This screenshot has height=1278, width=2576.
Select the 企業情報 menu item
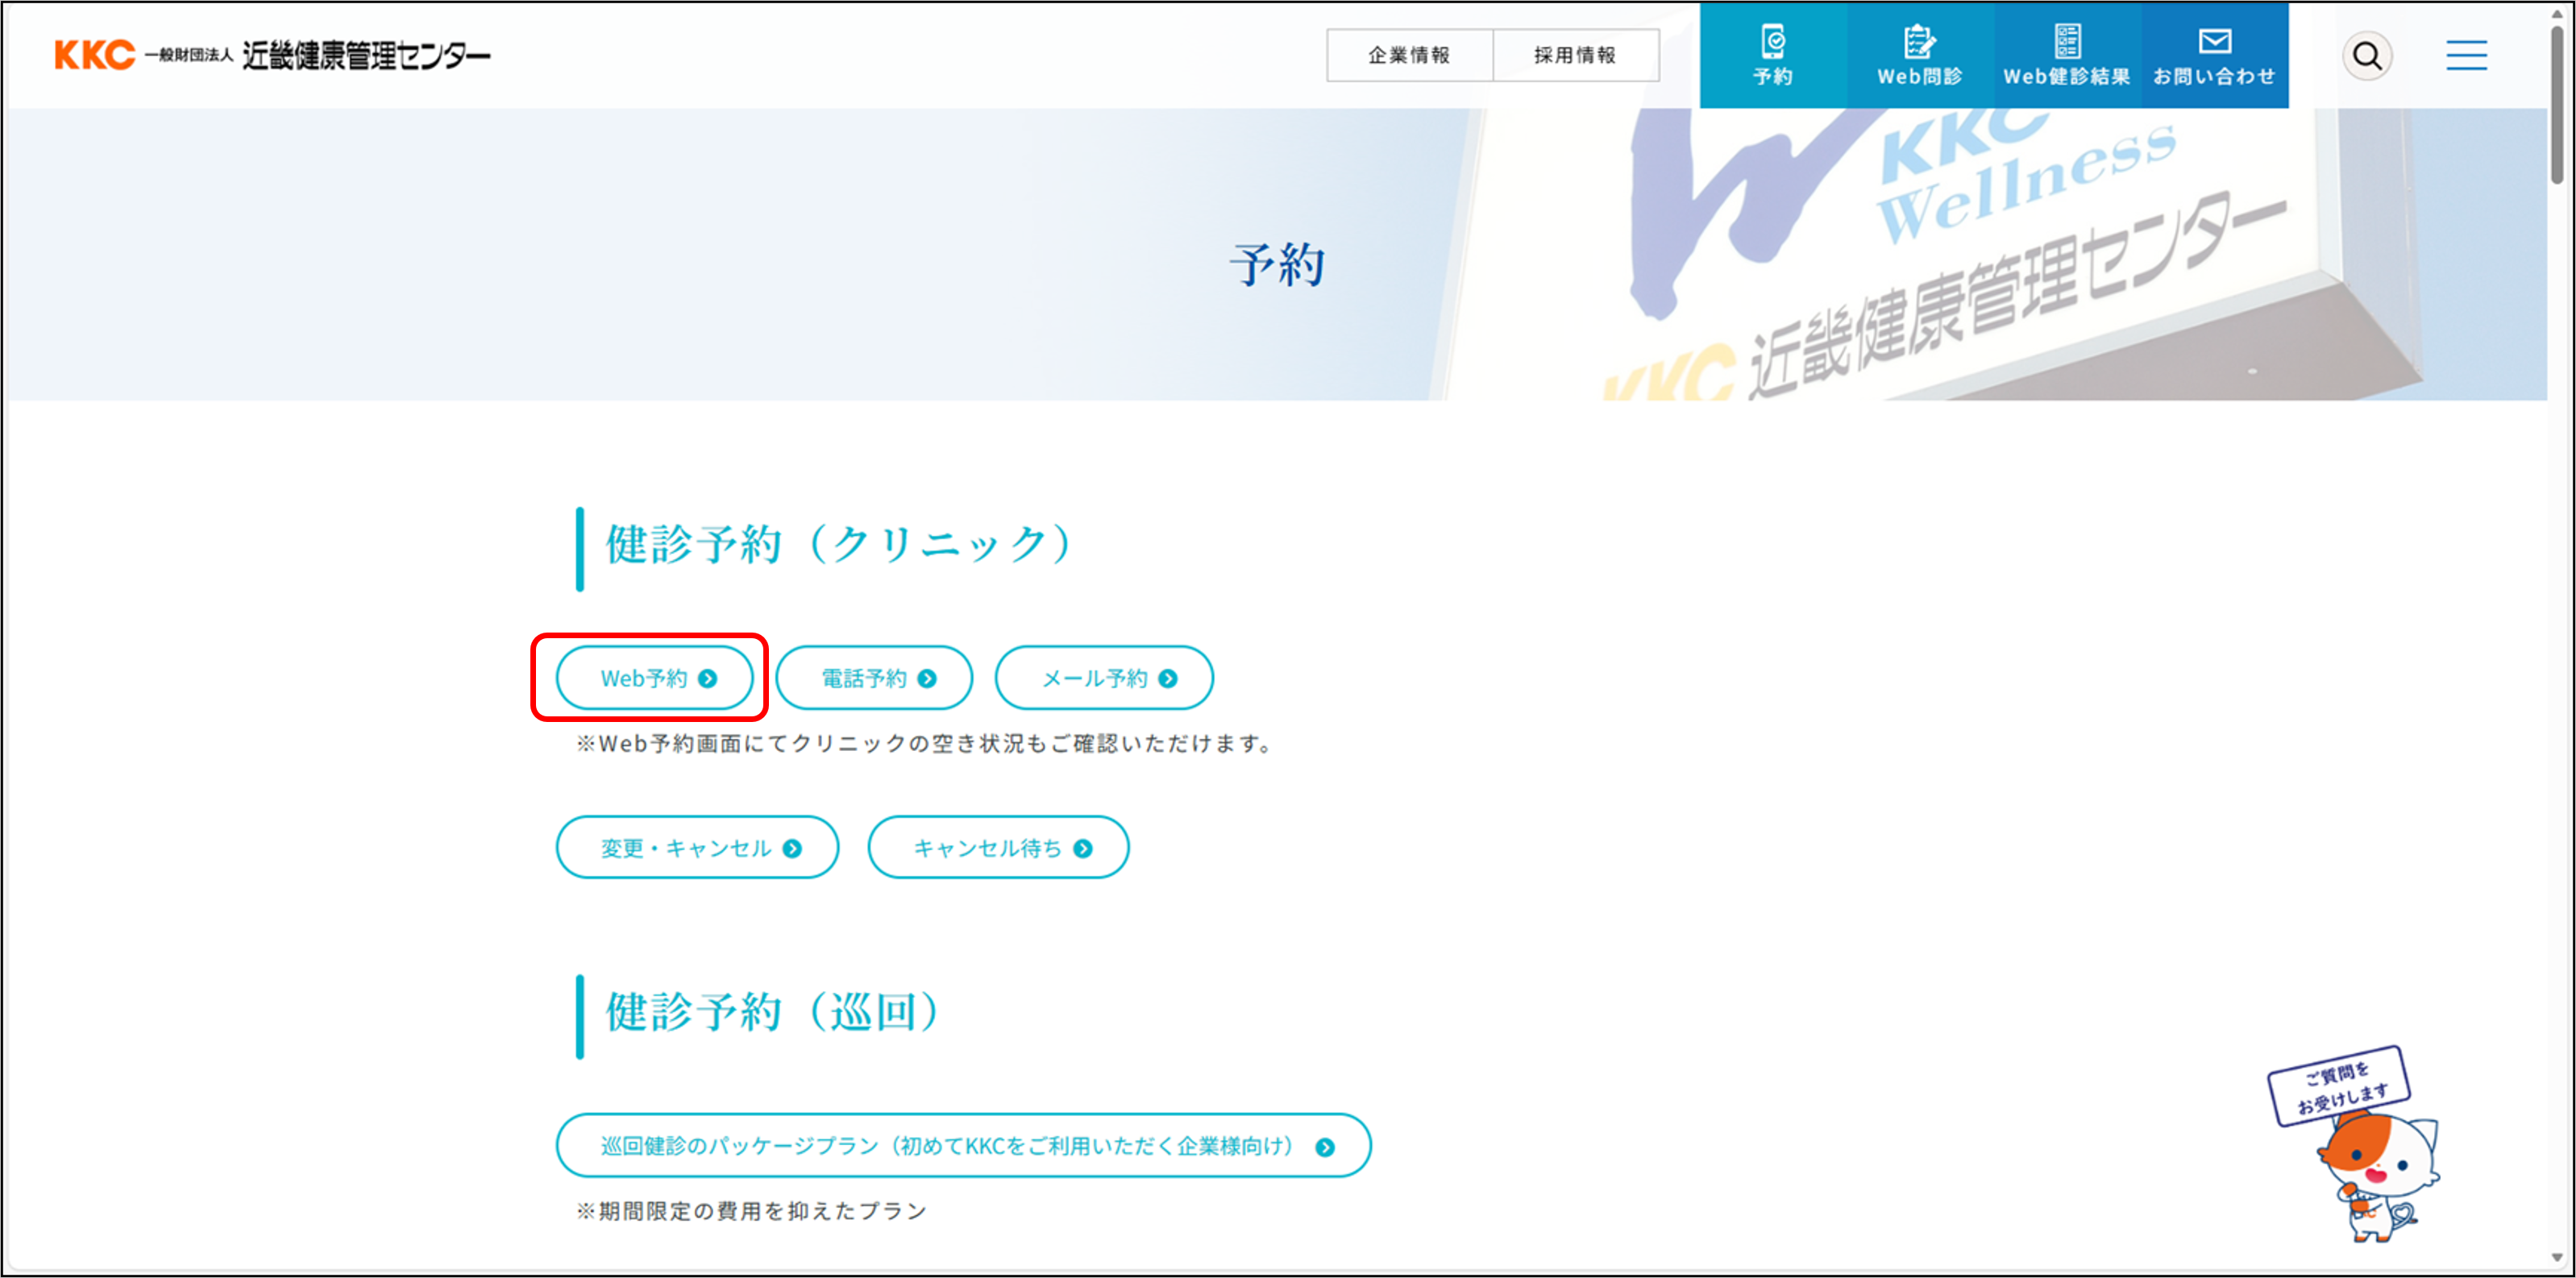(x=1409, y=55)
